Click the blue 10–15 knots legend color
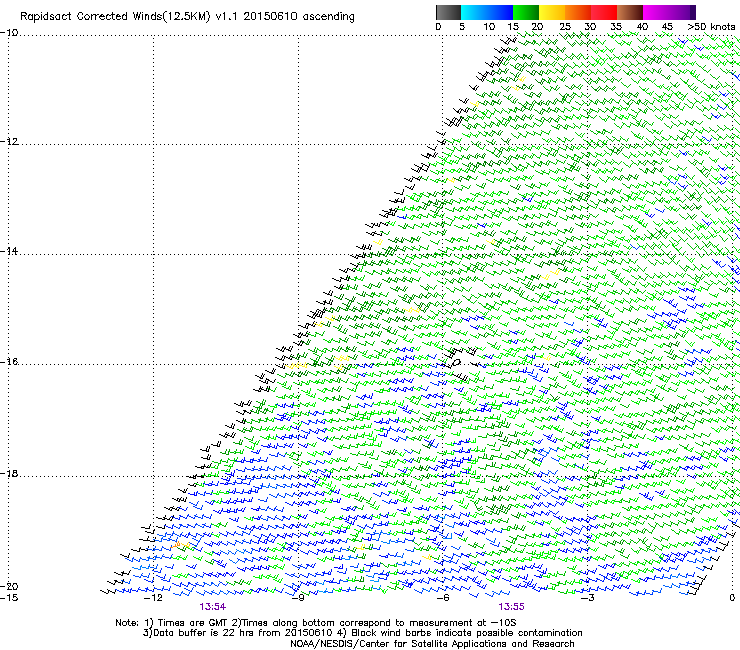The height and width of the screenshot is (650, 740). [x=500, y=12]
